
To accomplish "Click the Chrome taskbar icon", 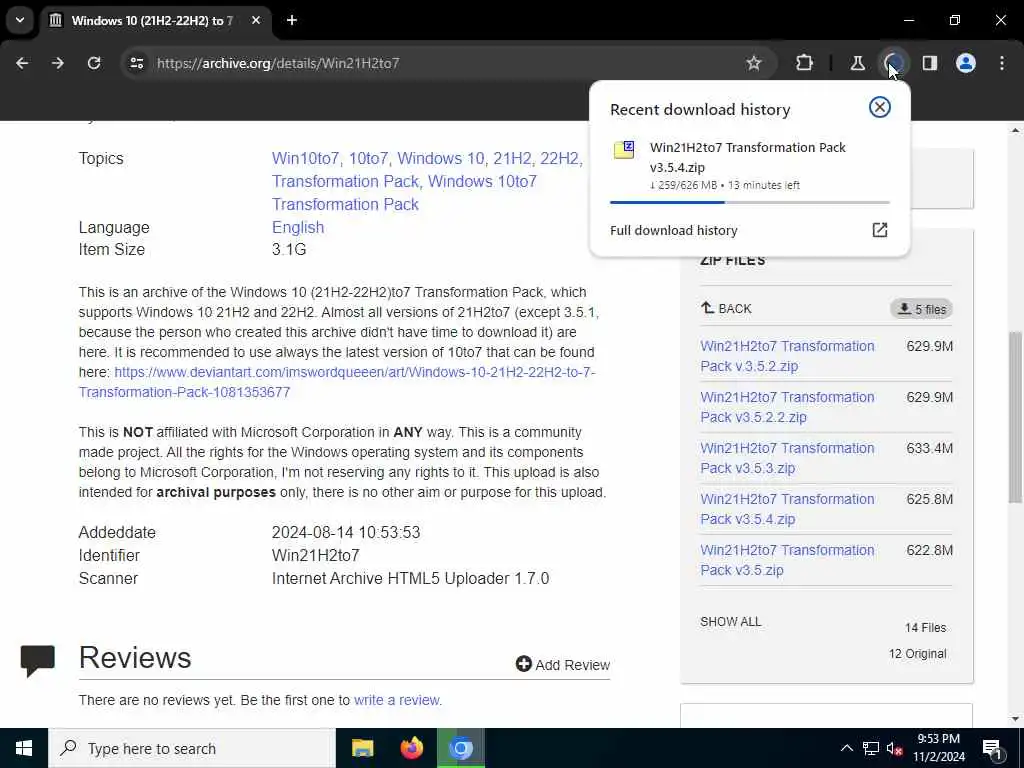I will pyautogui.click(x=461, y=748).
